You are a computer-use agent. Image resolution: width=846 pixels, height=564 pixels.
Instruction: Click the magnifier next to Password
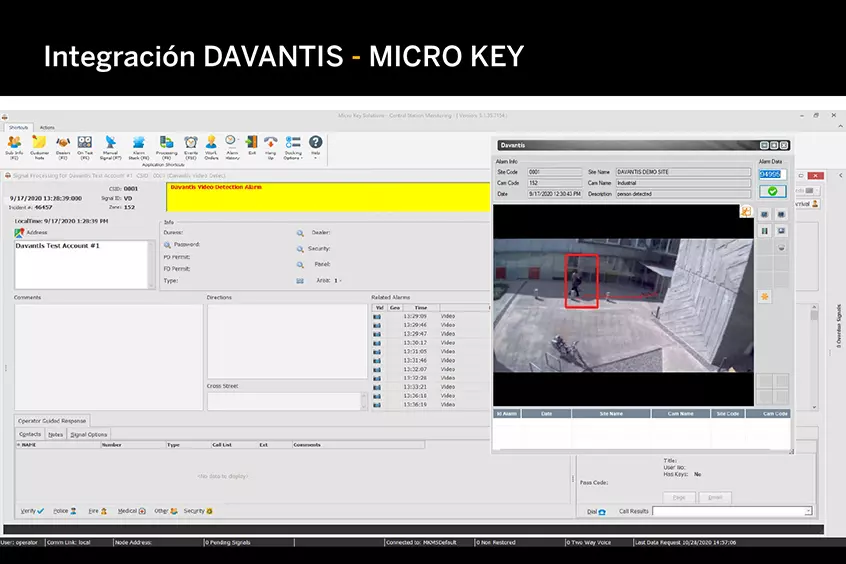coord(167,244)
